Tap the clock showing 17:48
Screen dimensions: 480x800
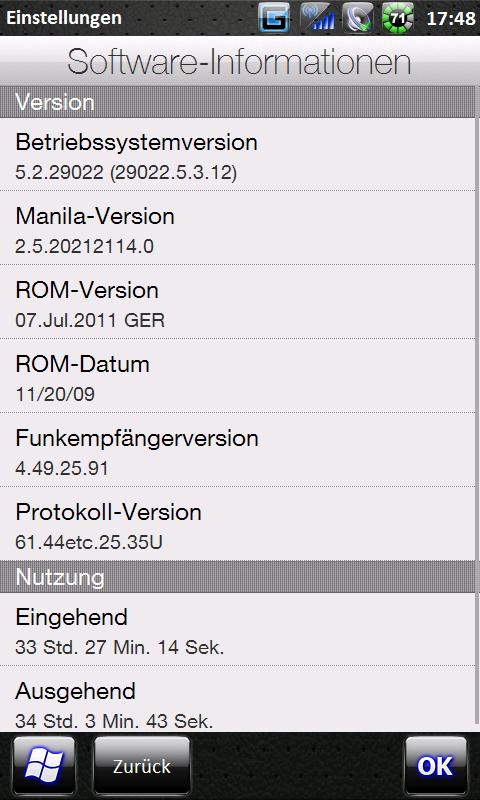click(x=451, y=18)
